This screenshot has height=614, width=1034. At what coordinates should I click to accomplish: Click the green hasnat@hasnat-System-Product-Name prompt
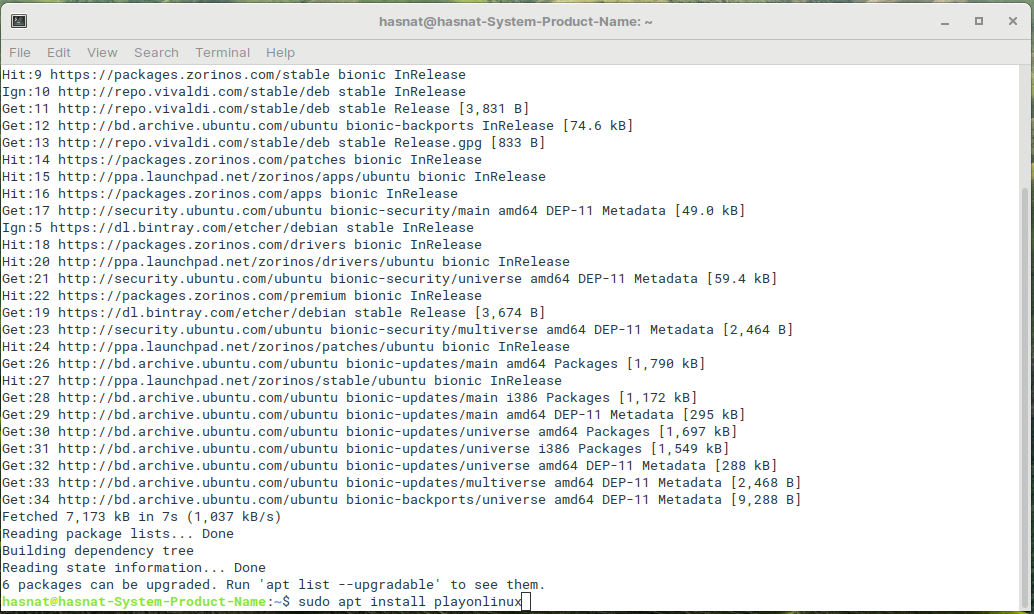click(134, 601)
